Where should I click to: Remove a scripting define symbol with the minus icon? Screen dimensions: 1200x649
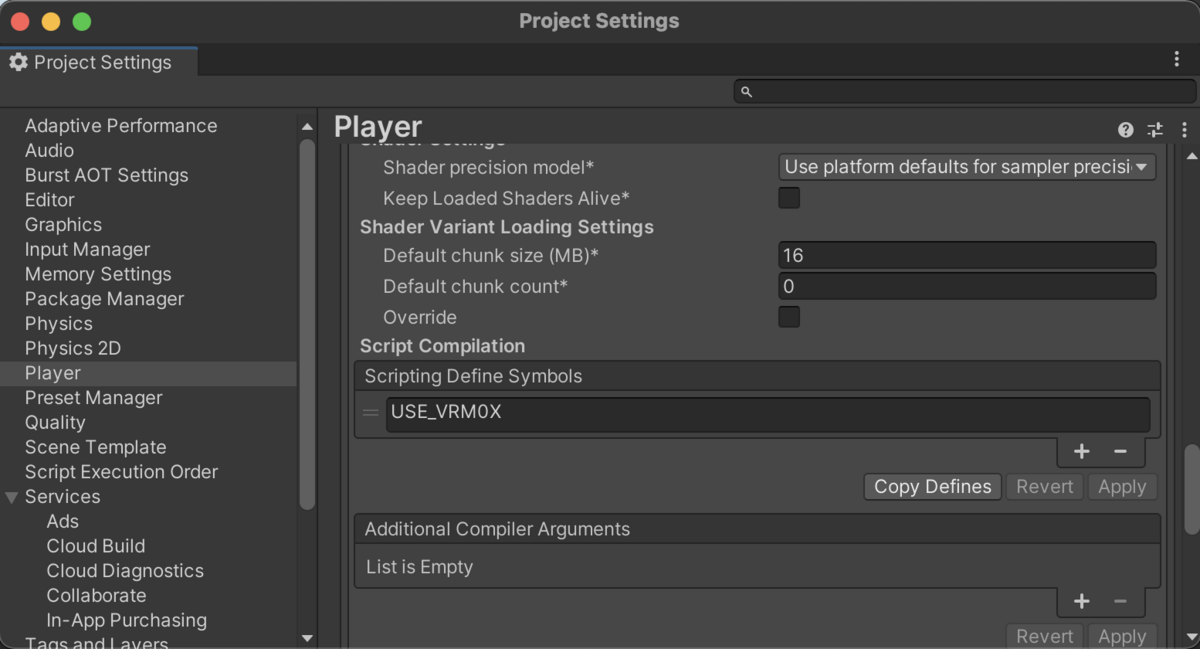pos(1121,451)
